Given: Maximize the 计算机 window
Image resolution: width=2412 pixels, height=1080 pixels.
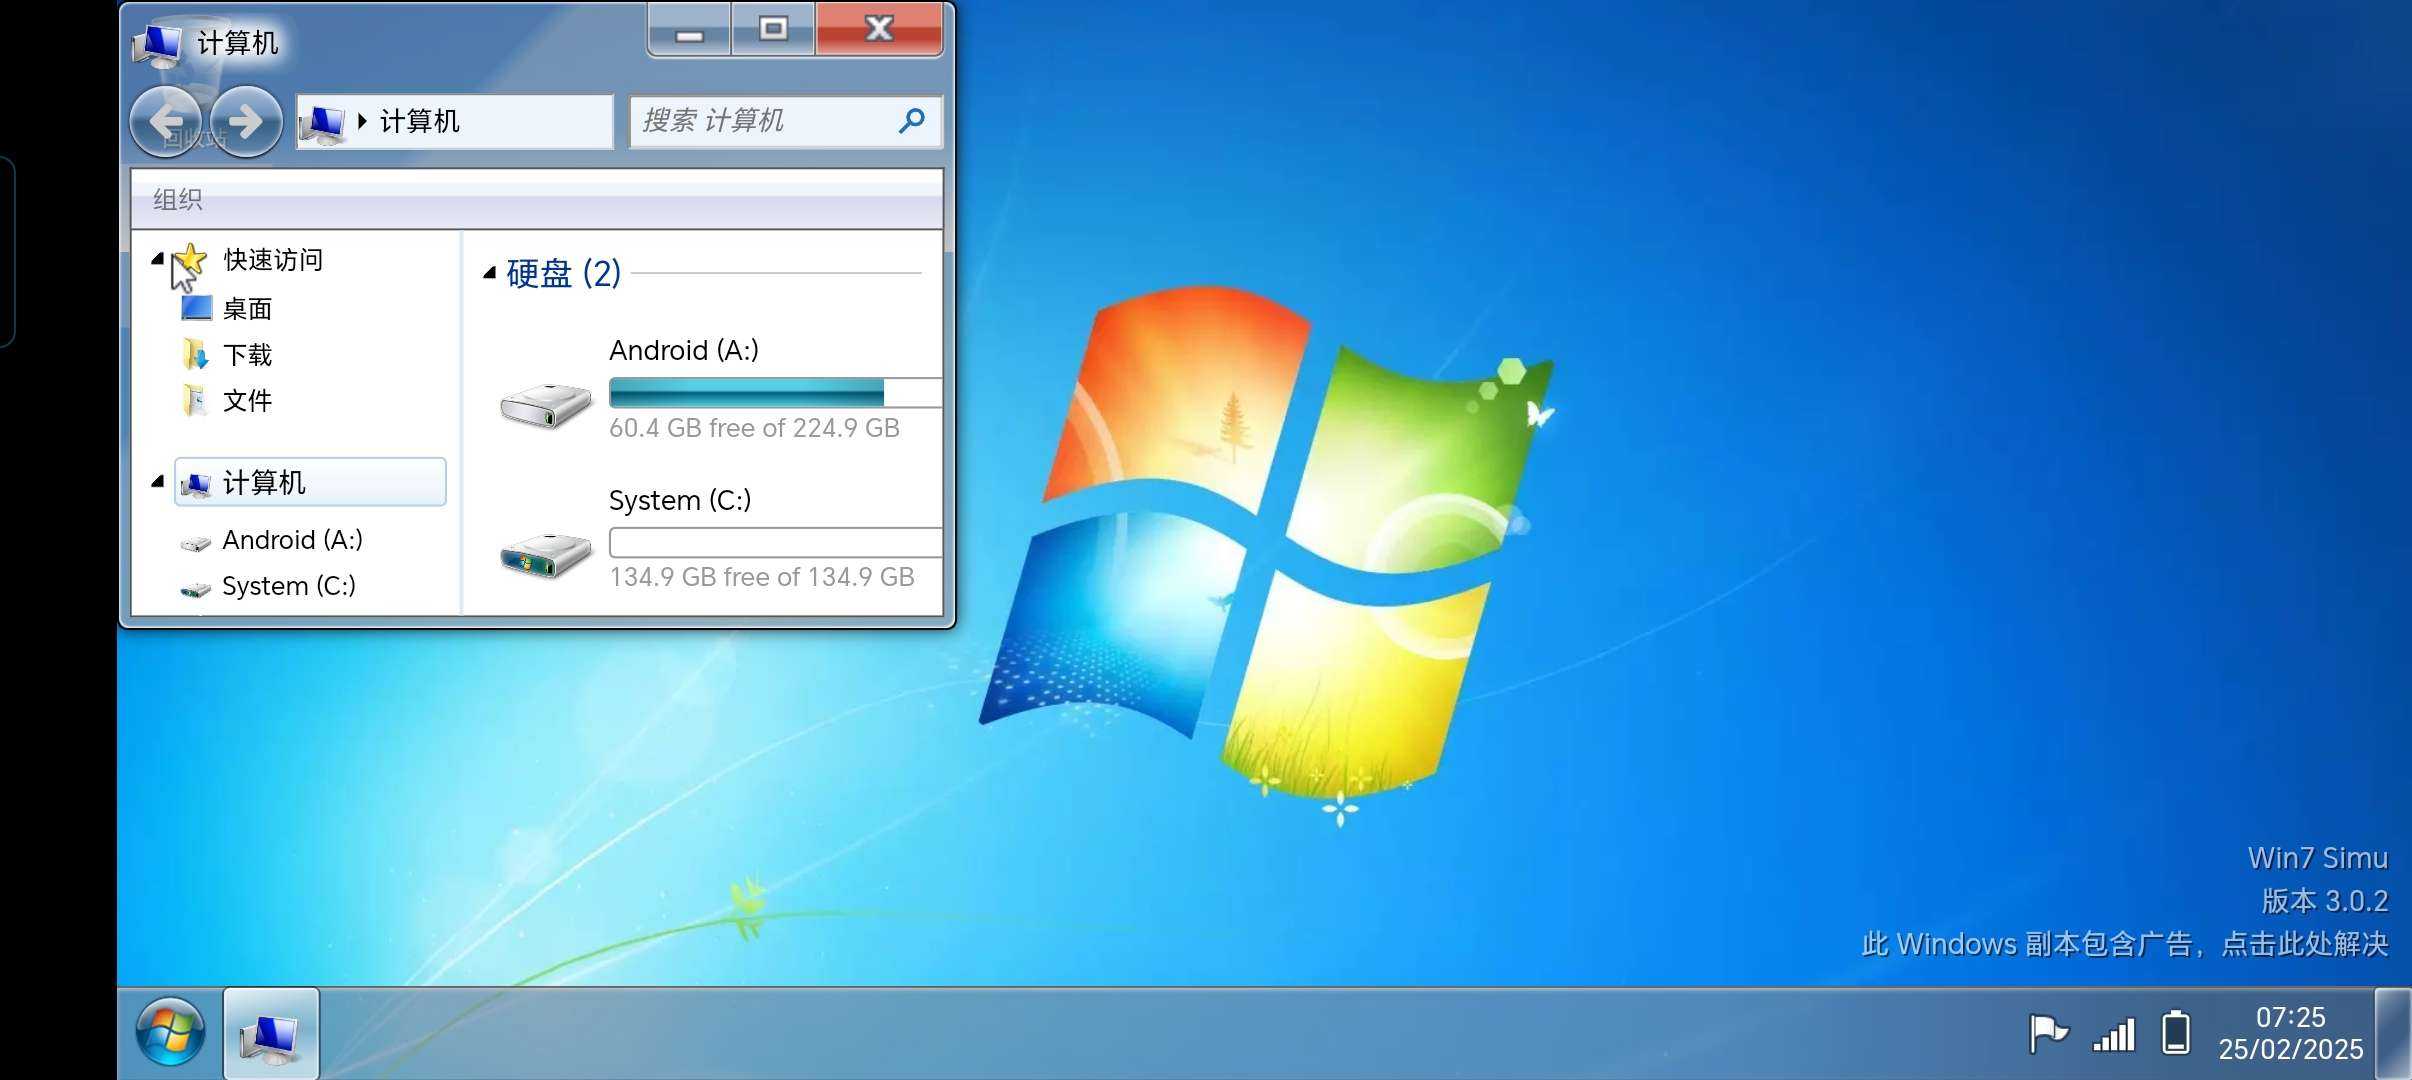Looking at the screenshot, I should point(773,30).
